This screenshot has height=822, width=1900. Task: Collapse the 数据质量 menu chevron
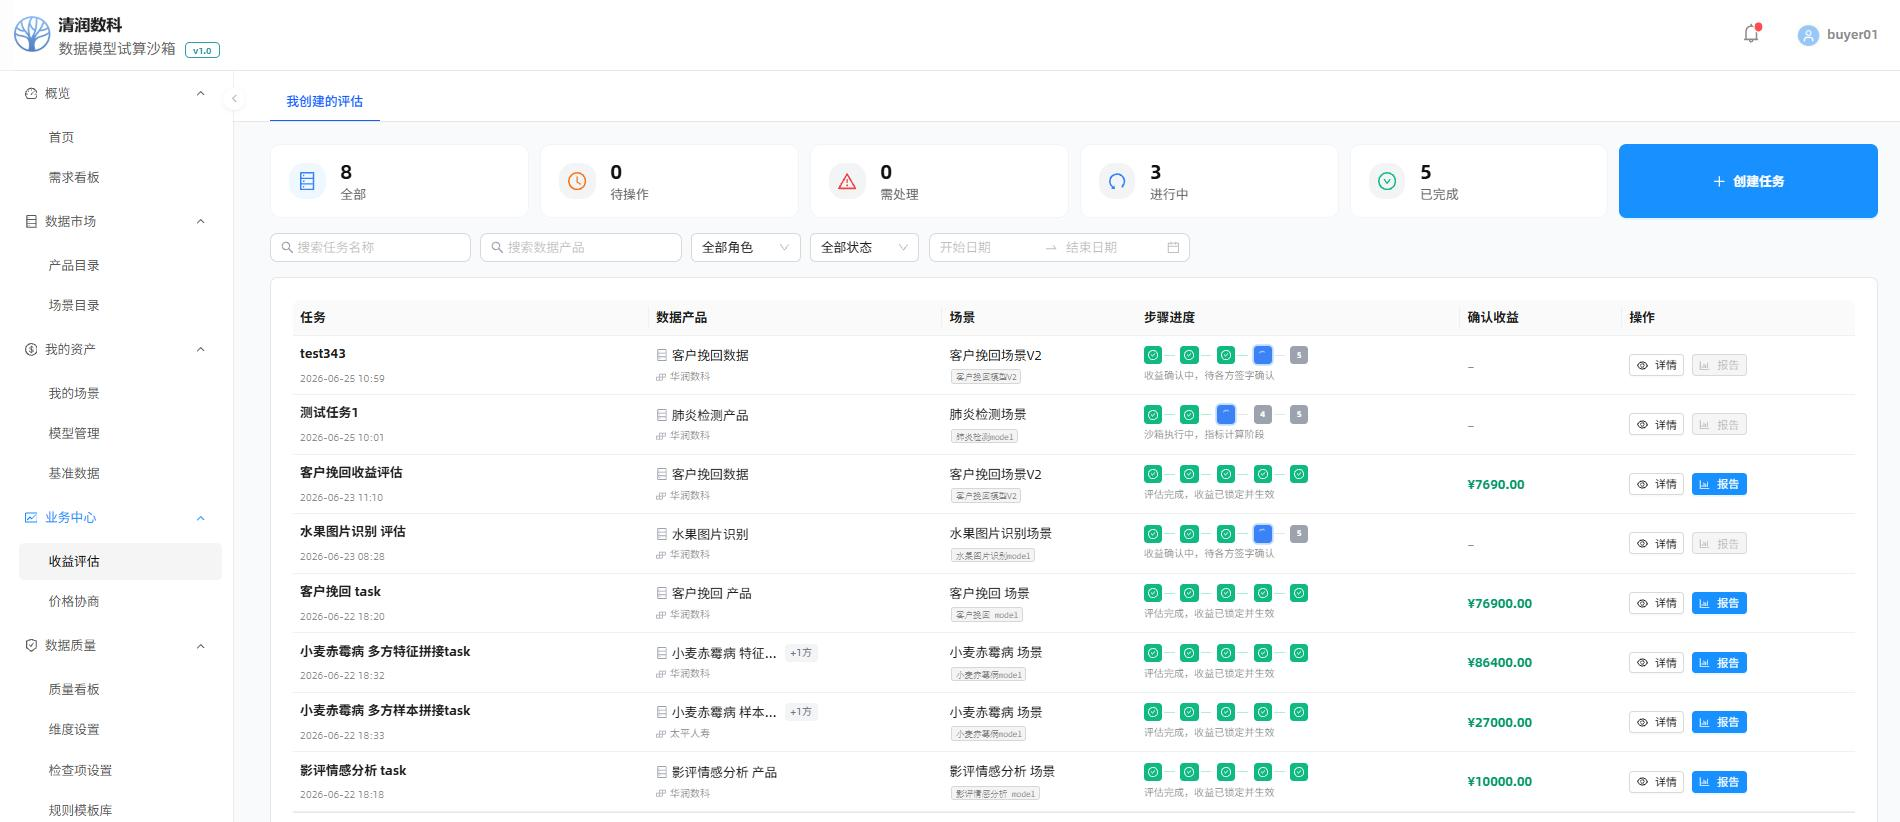click(x=200, y=645)
